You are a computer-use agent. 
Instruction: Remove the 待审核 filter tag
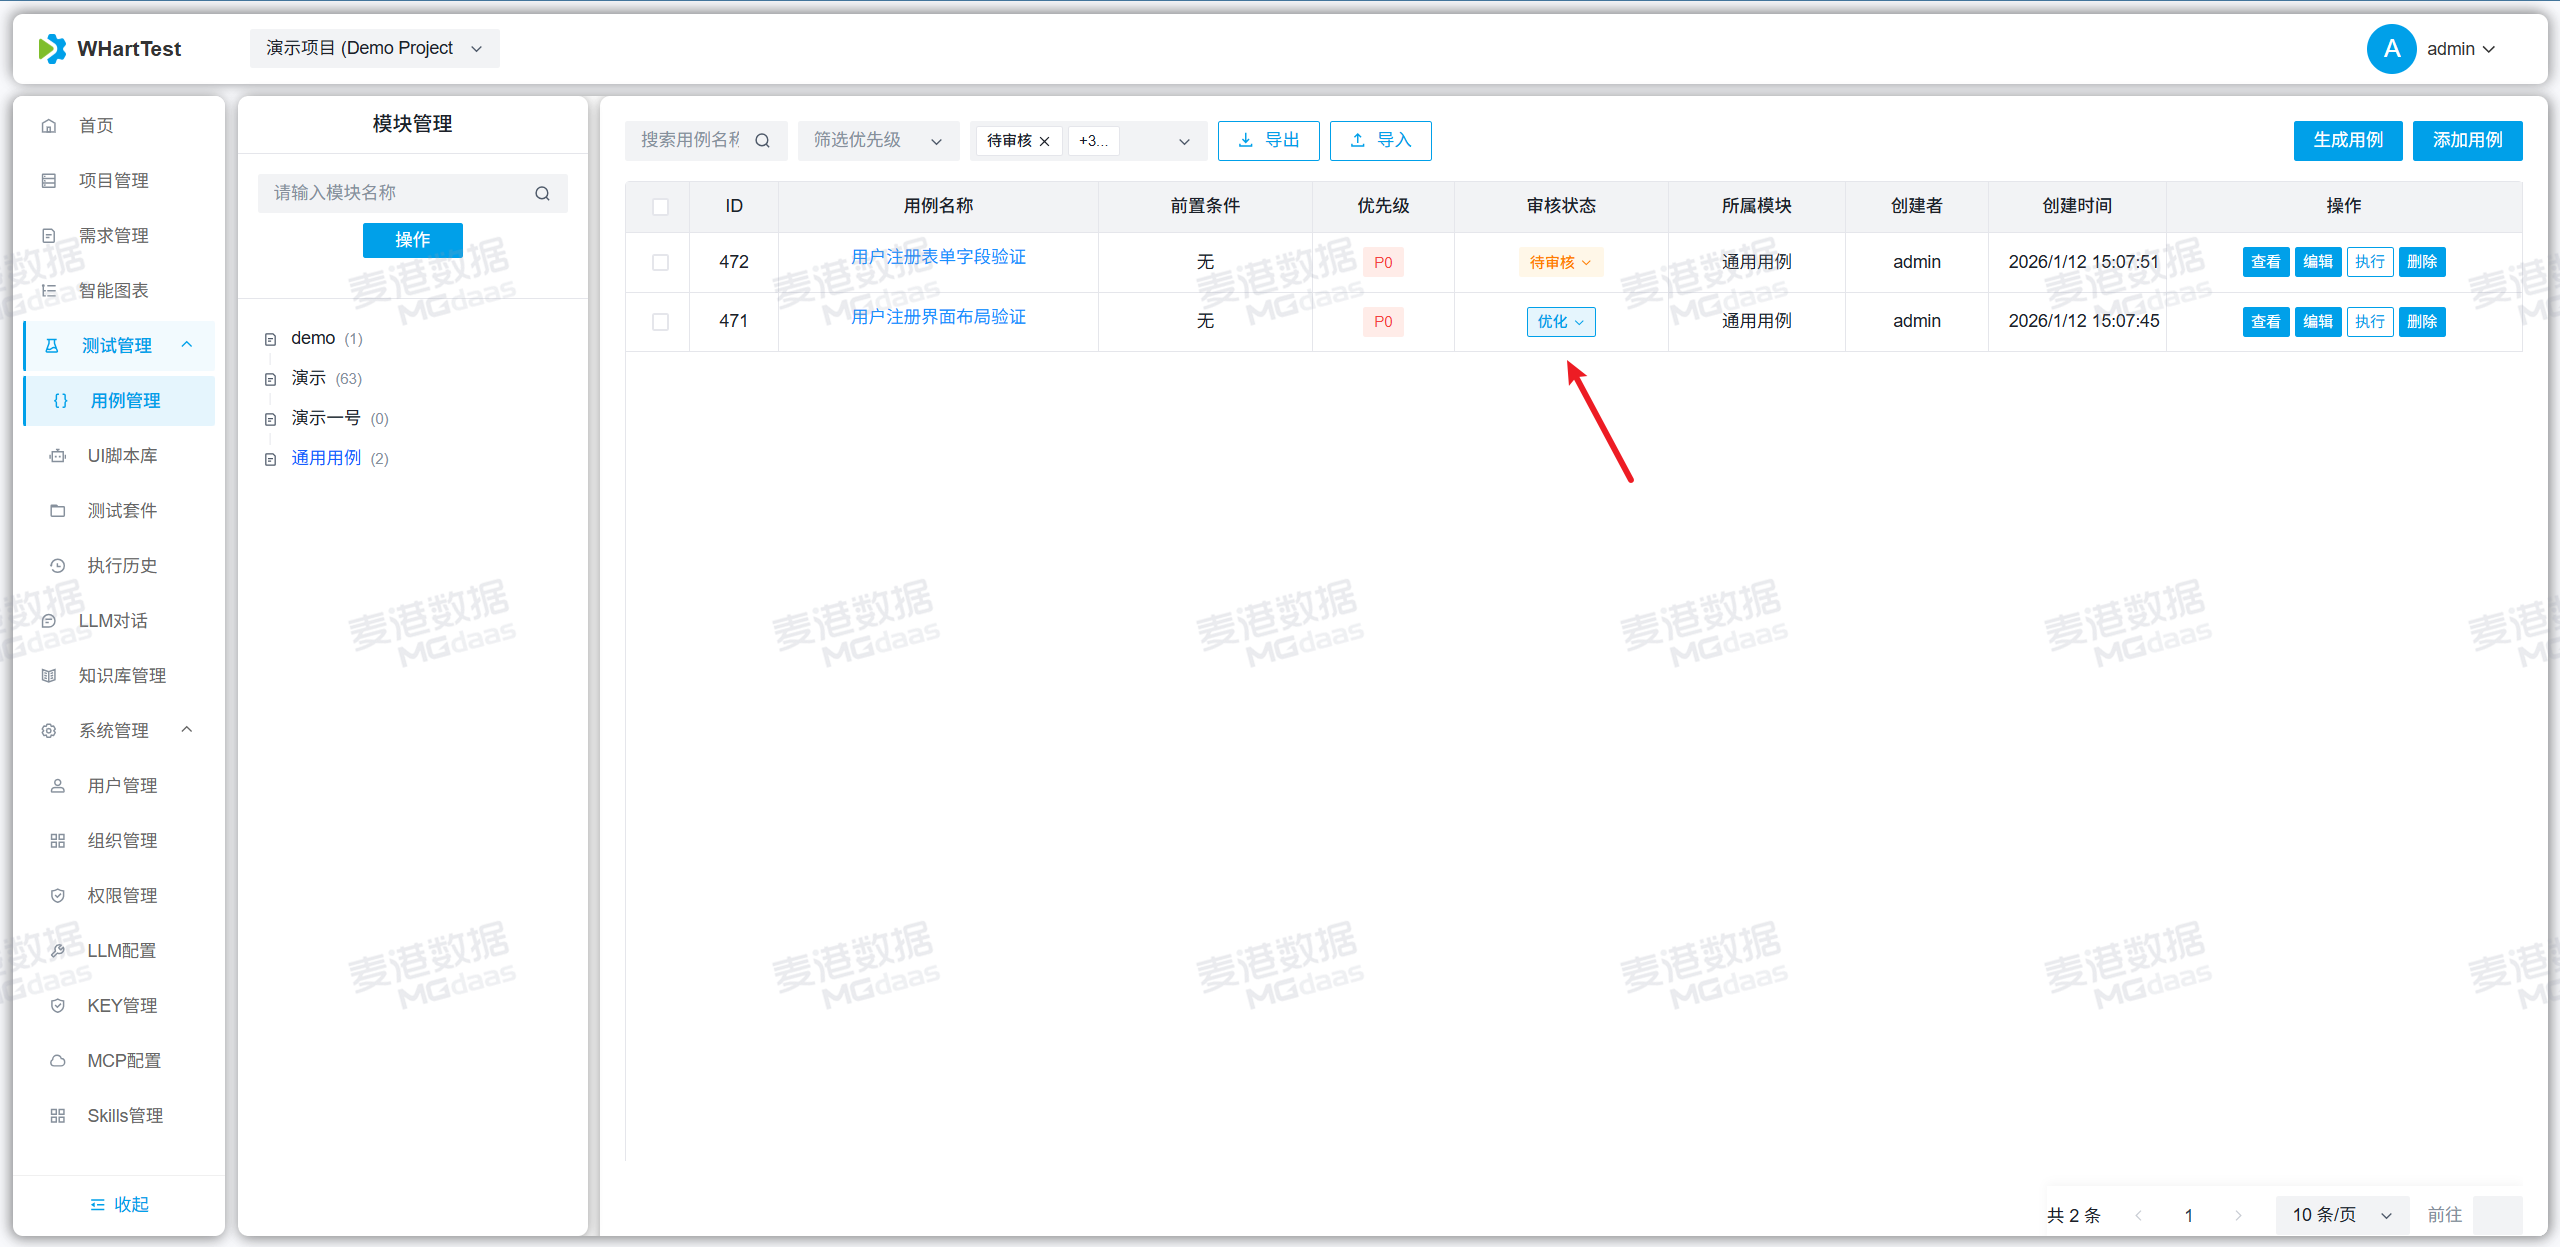coord(1045,141)
